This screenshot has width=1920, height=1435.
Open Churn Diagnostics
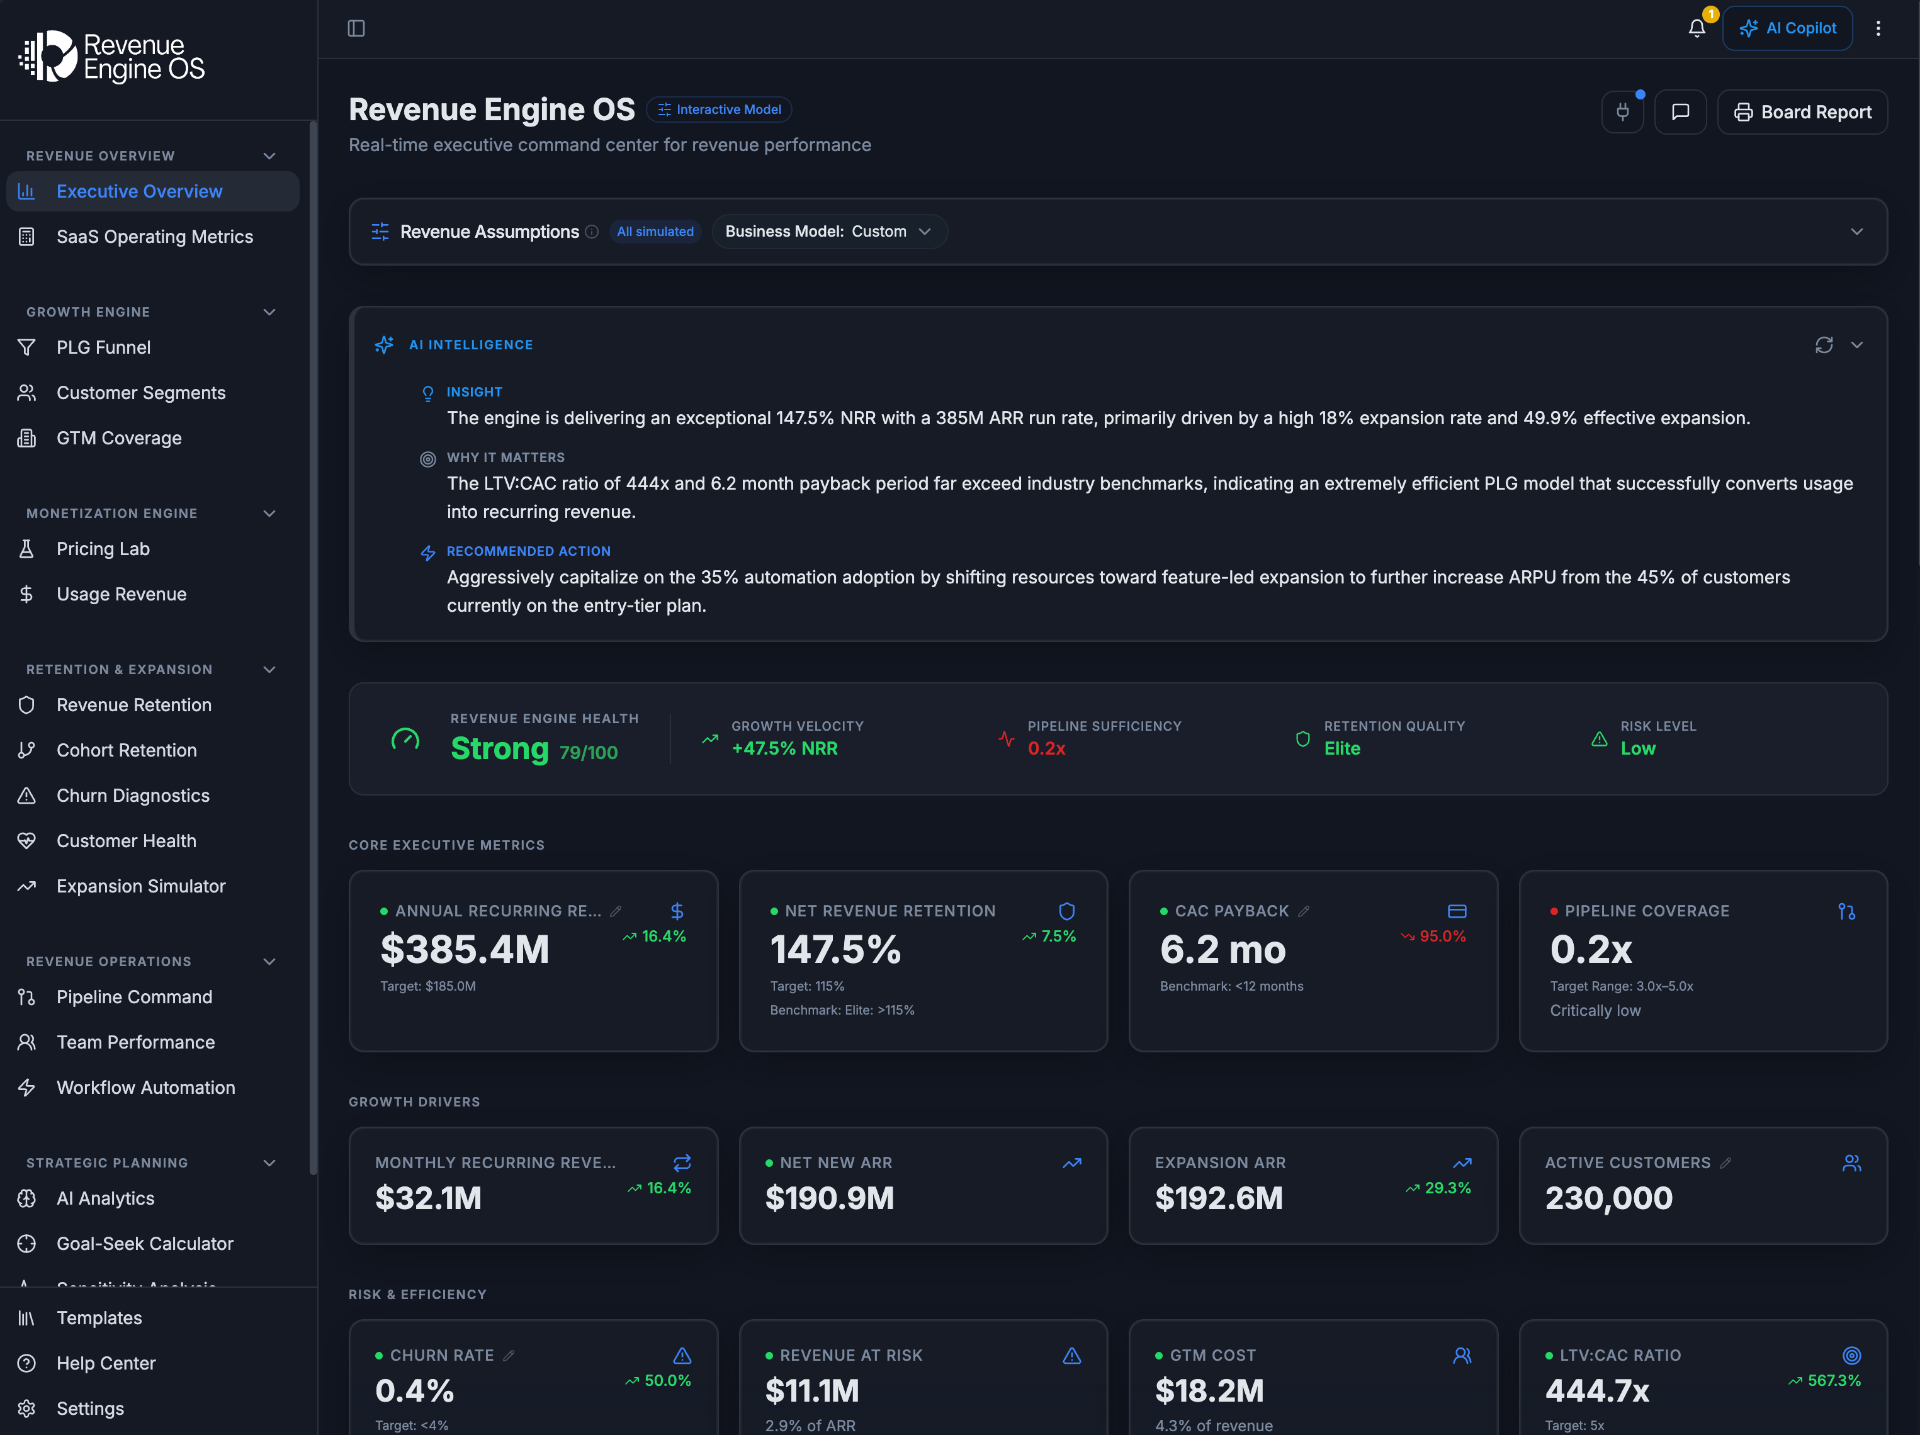(x=153, y=796)
